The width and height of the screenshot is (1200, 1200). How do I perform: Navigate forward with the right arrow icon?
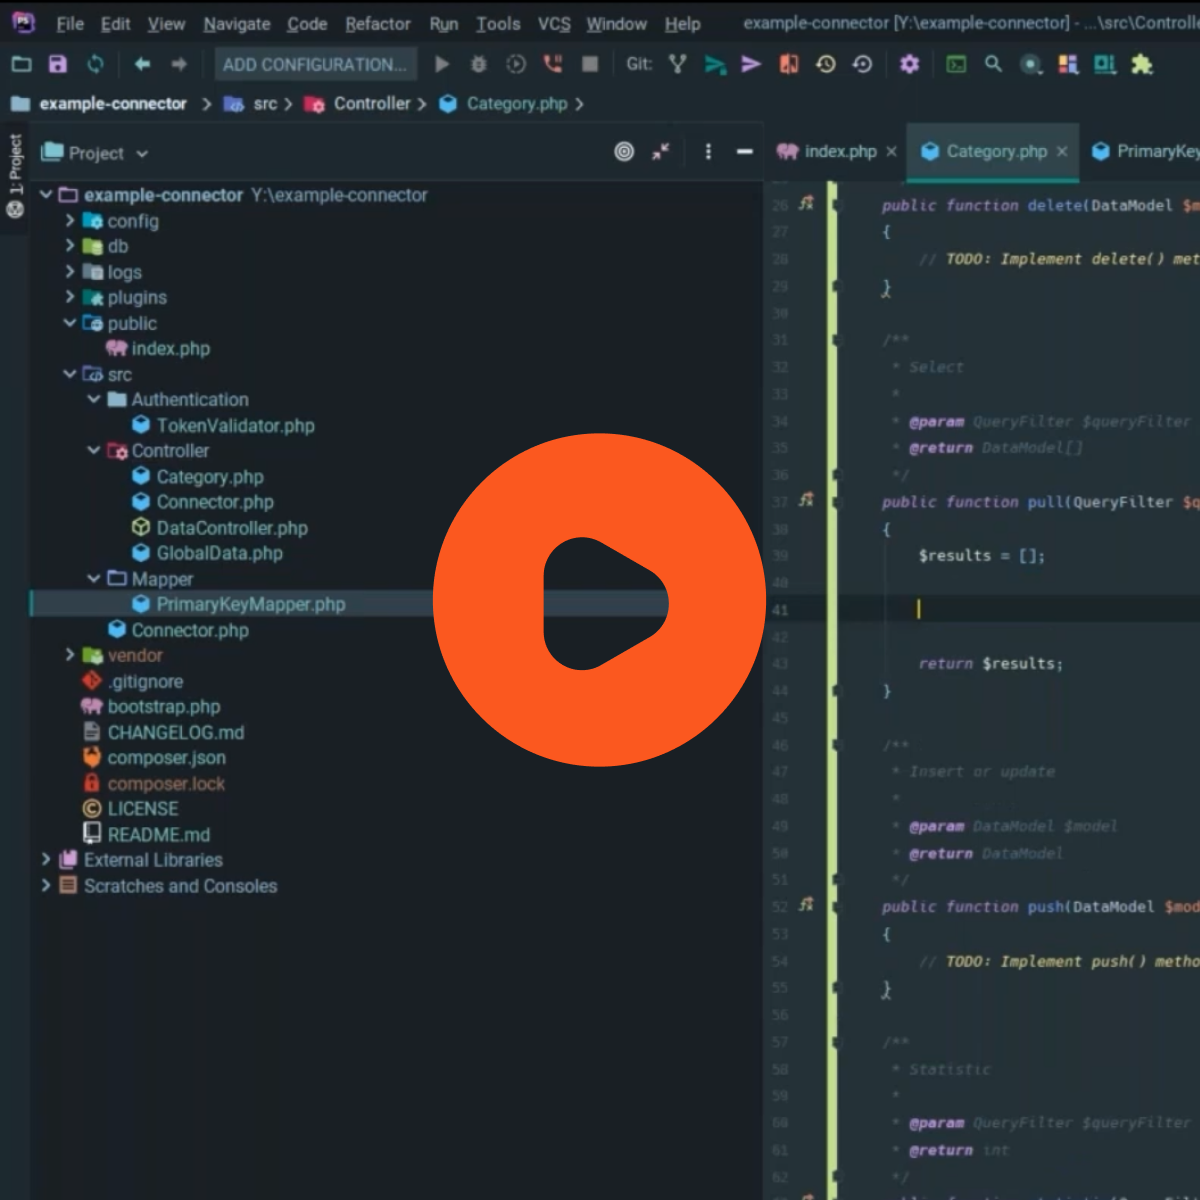[179, 64]
